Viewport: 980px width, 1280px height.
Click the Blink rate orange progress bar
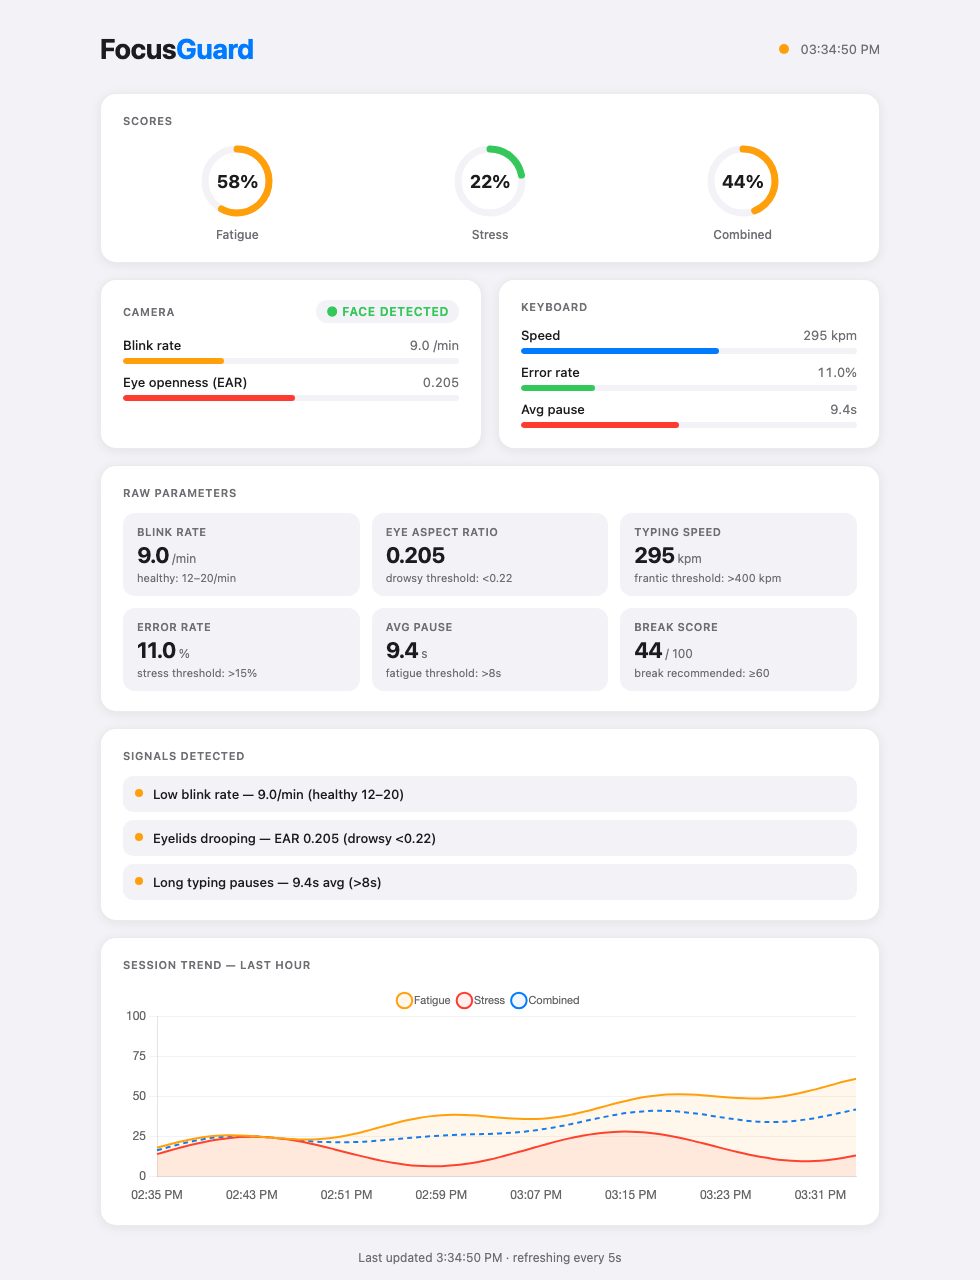(173, 361)
